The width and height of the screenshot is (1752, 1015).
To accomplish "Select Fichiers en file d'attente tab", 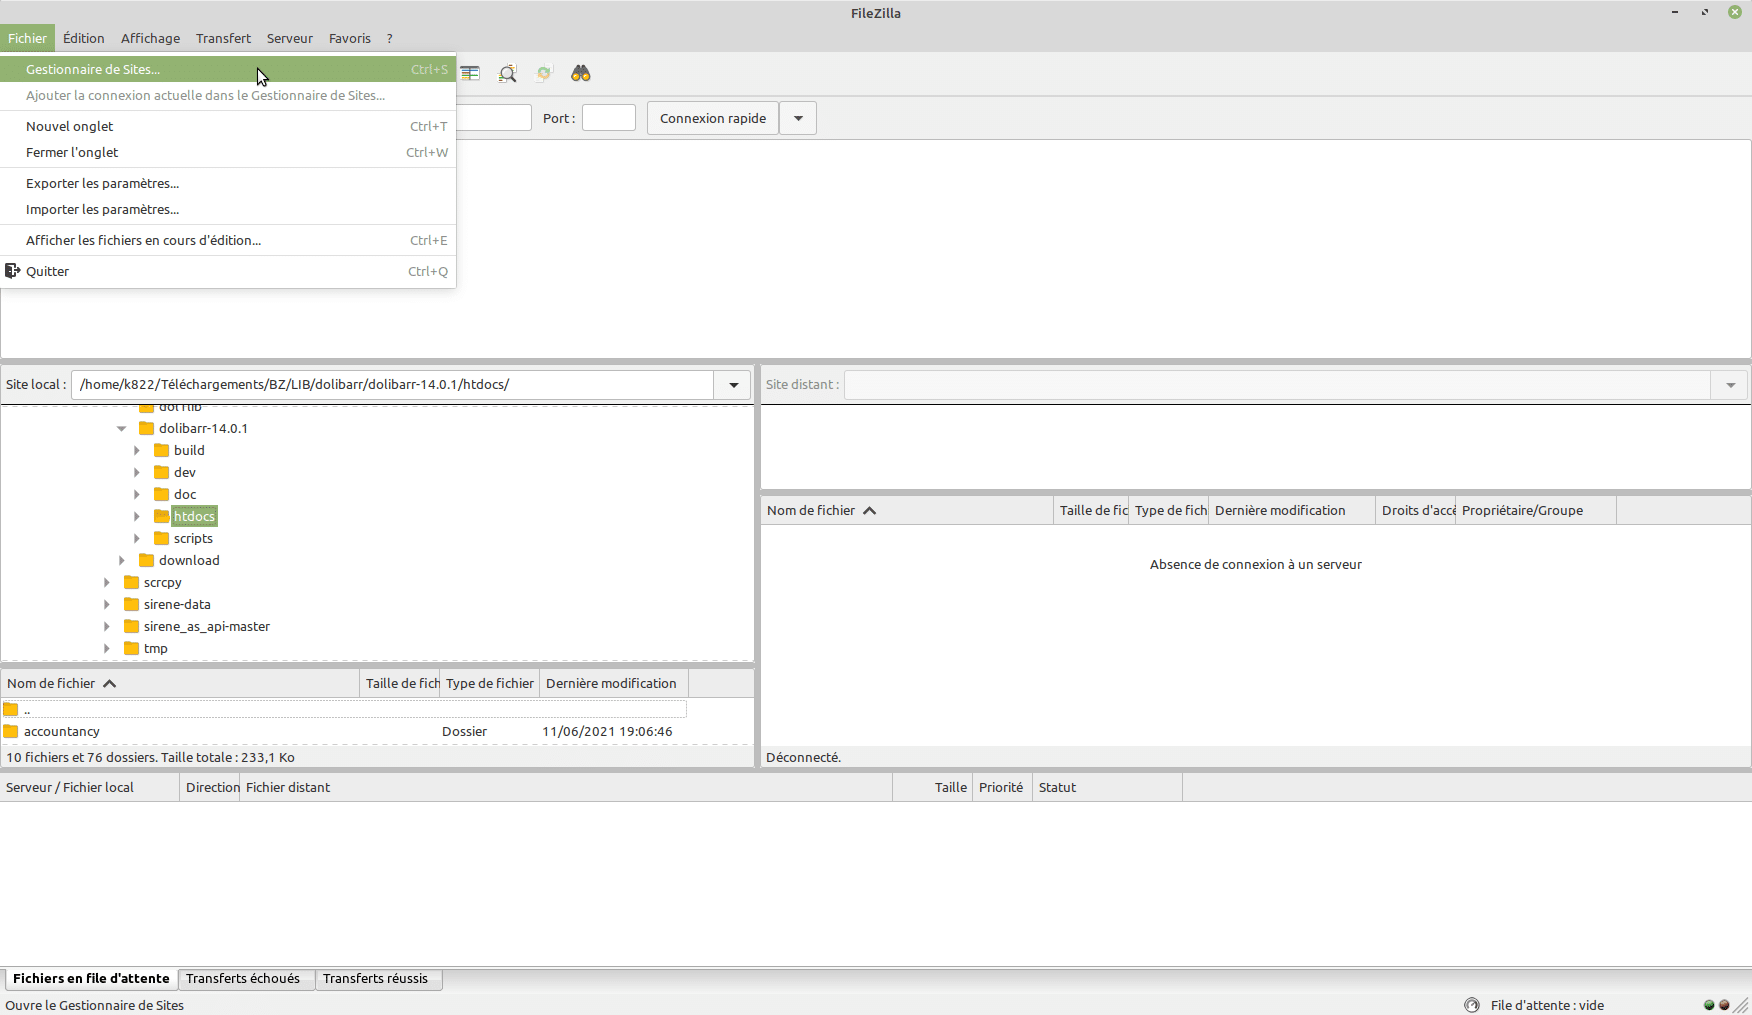I will (91, 979).
